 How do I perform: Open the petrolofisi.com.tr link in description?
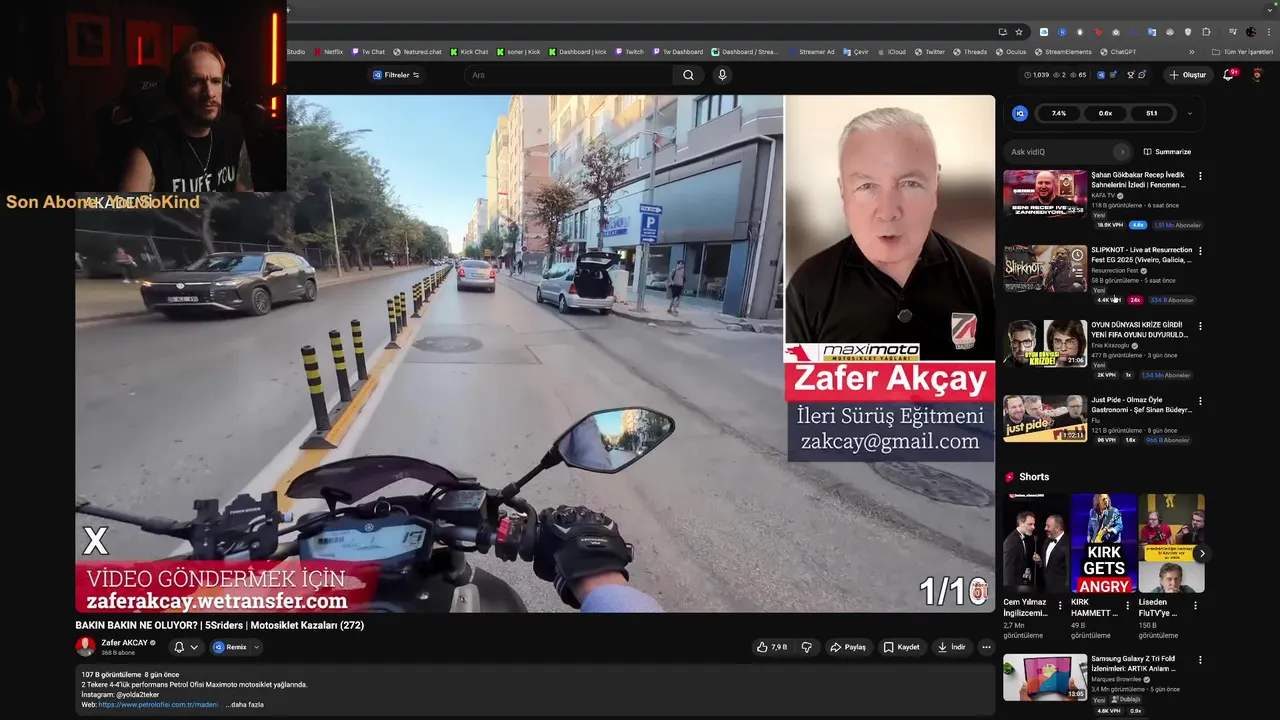[x=158, y=704]
